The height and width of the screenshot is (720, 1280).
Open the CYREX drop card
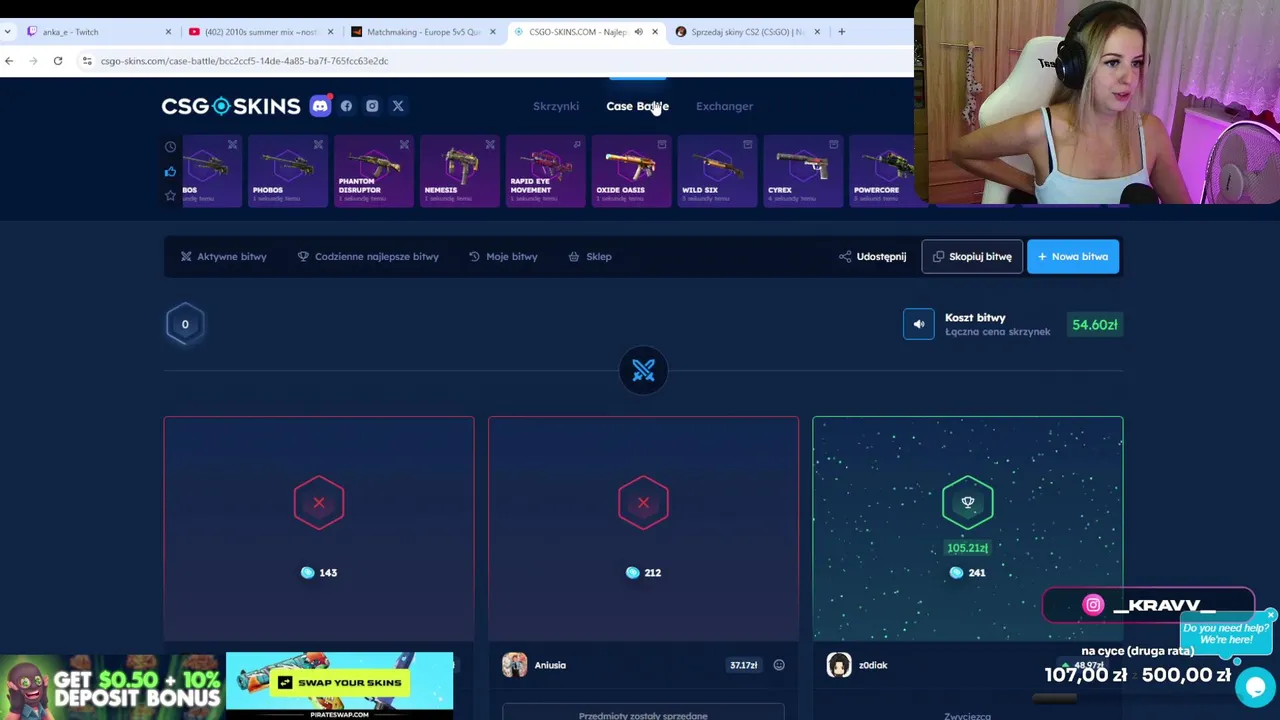pos(804,172)
